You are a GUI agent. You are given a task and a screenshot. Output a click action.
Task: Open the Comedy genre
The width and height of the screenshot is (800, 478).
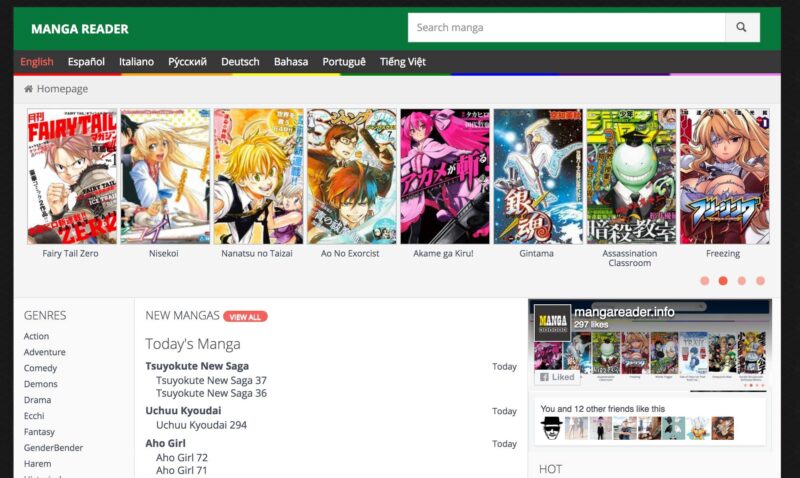pyautogui.click(x=40, y=368)
